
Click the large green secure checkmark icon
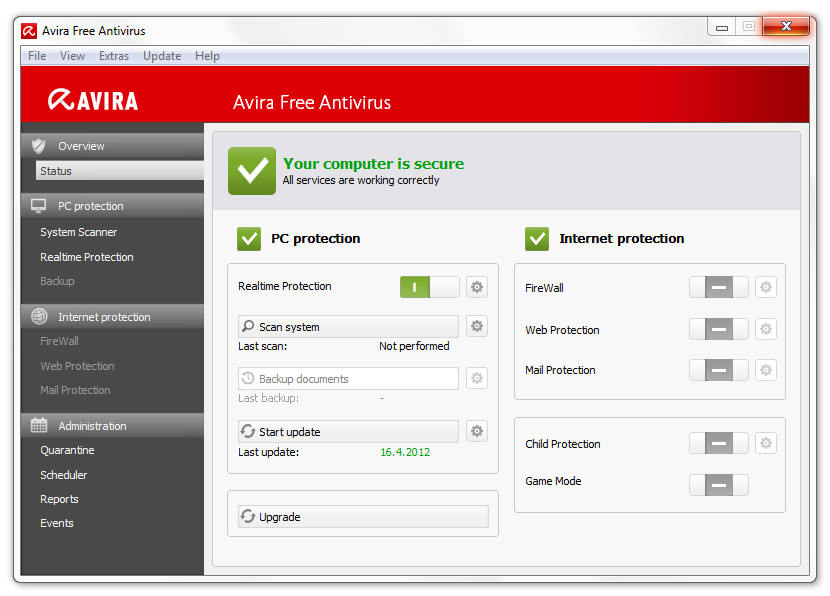(252, 171)
